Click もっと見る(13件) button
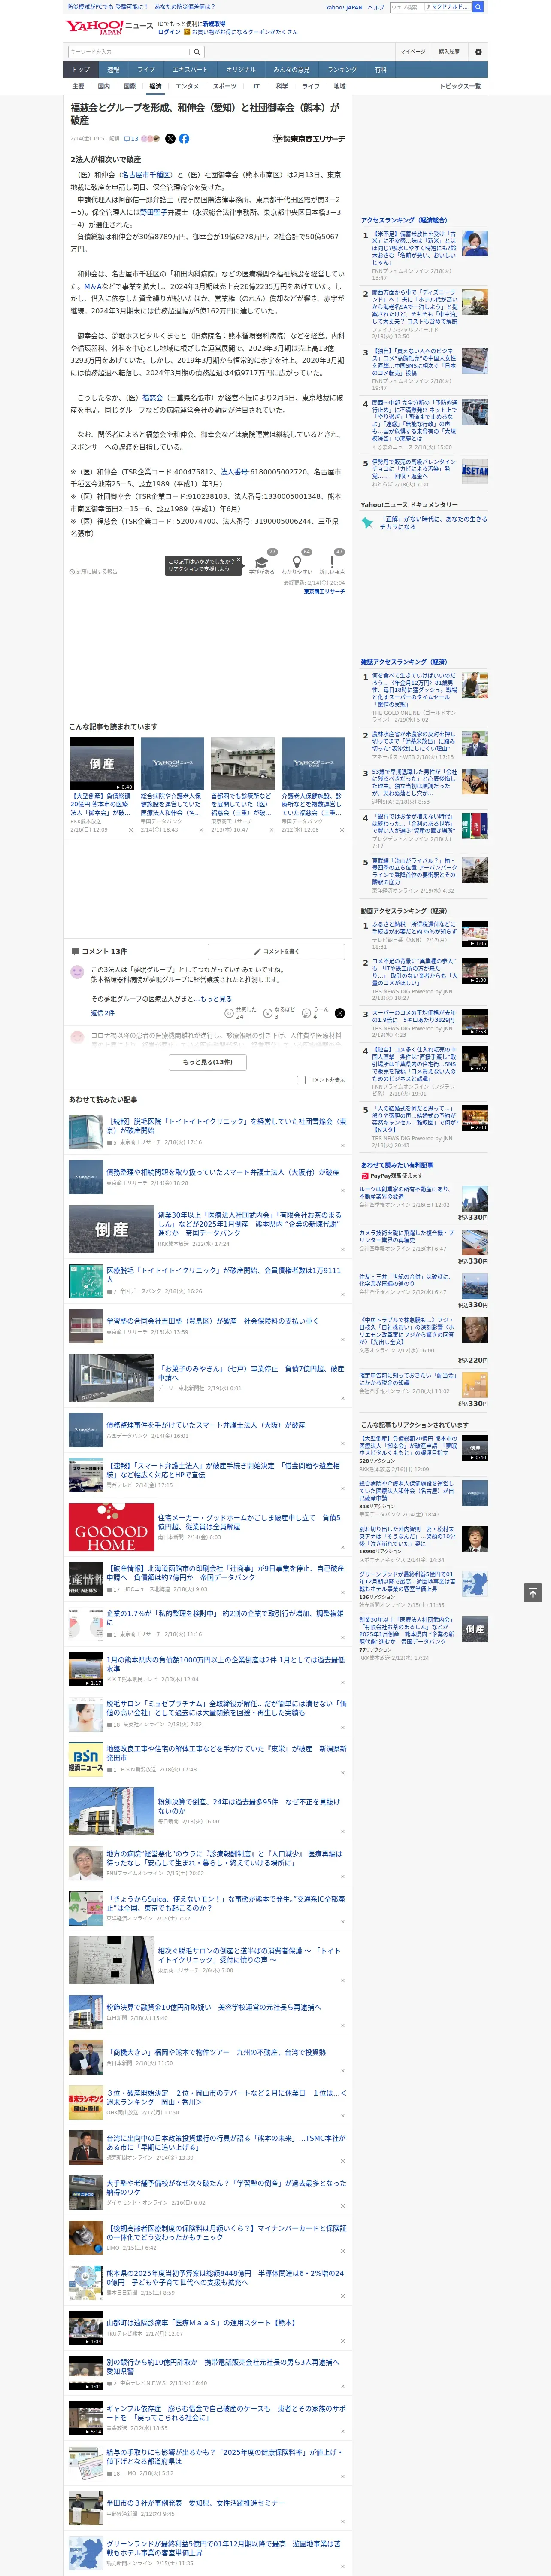 (x=208, y=1062)
